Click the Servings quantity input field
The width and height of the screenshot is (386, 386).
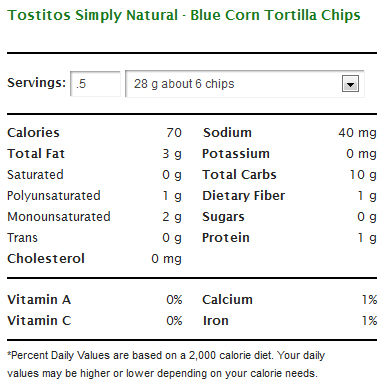(x=95, y=84)
